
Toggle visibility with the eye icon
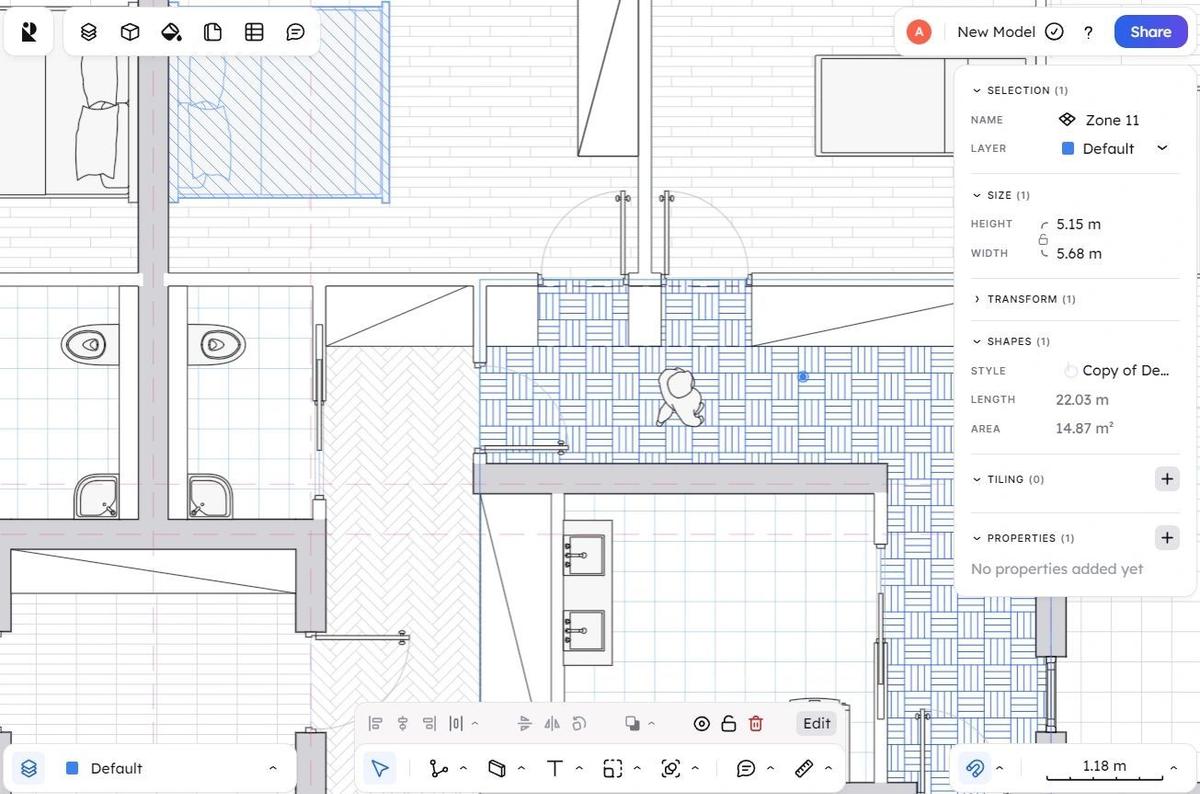[702, 723]
